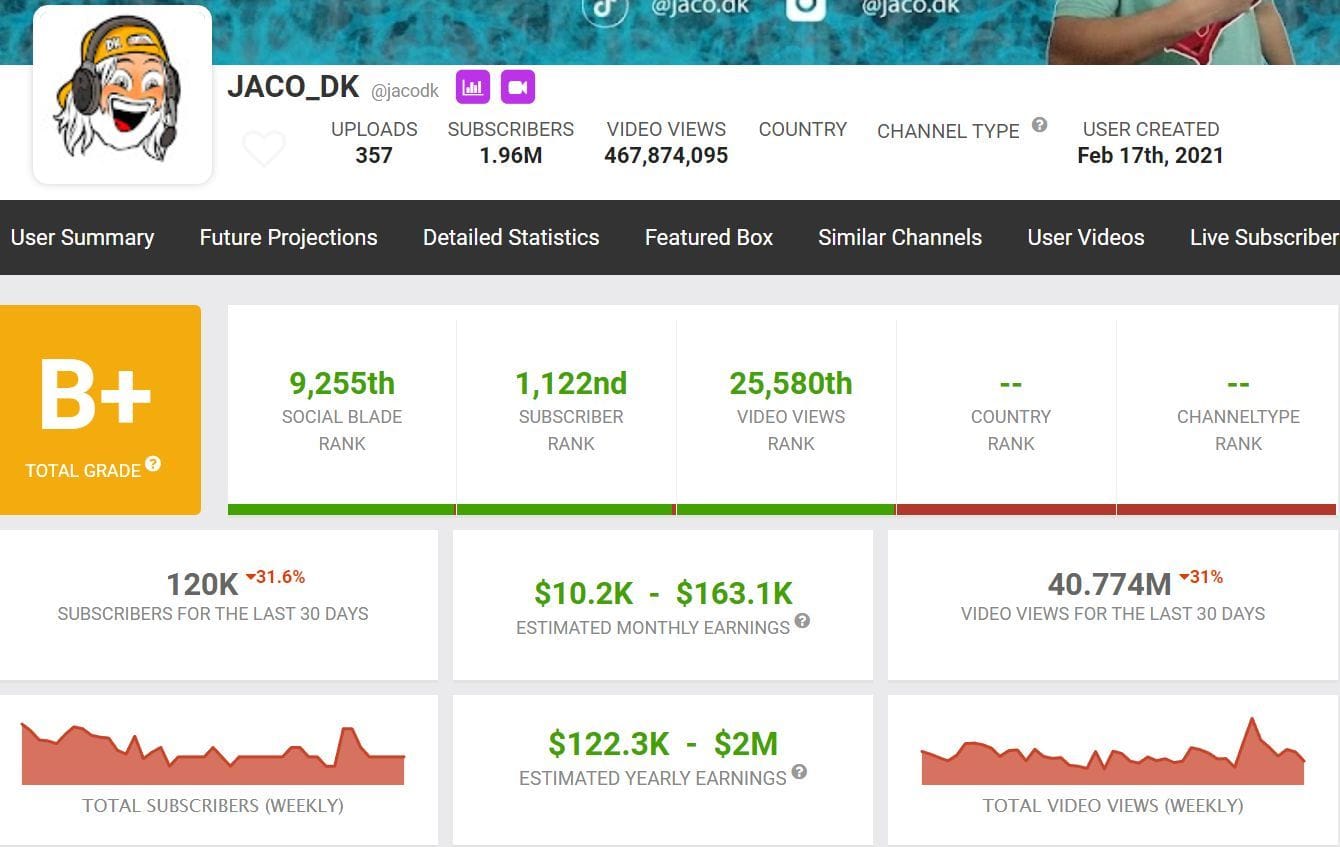1340x847 pixels.
Task: Favorite the channel using the heart icon
Action: click(264, 148)
